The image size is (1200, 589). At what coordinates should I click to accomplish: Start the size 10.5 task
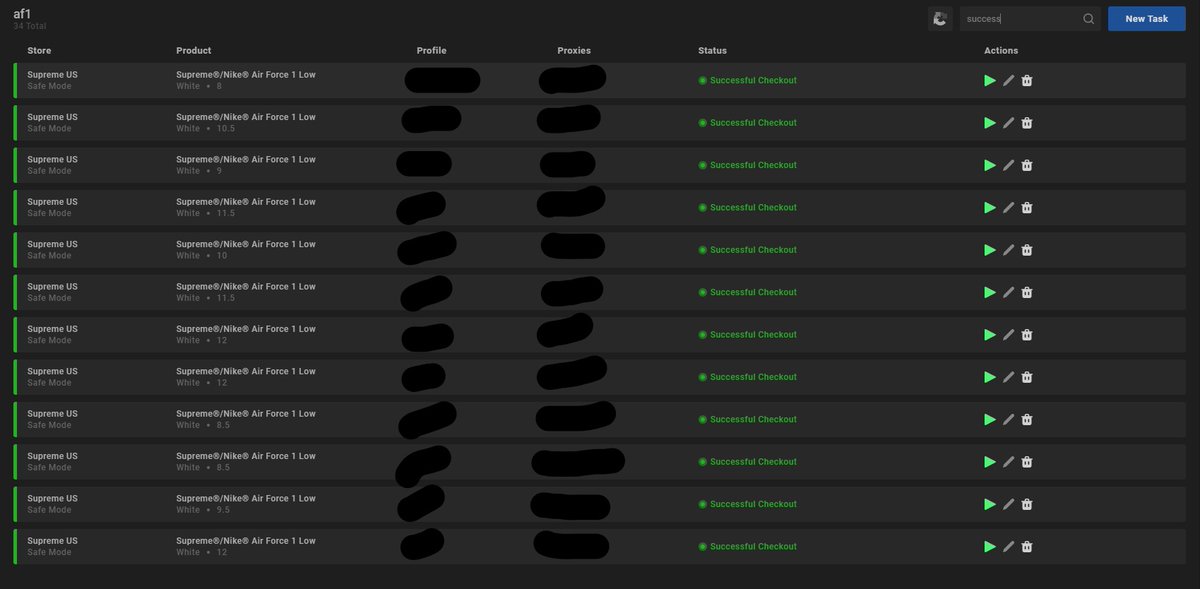pyautogui.click(x=989, y=123)
